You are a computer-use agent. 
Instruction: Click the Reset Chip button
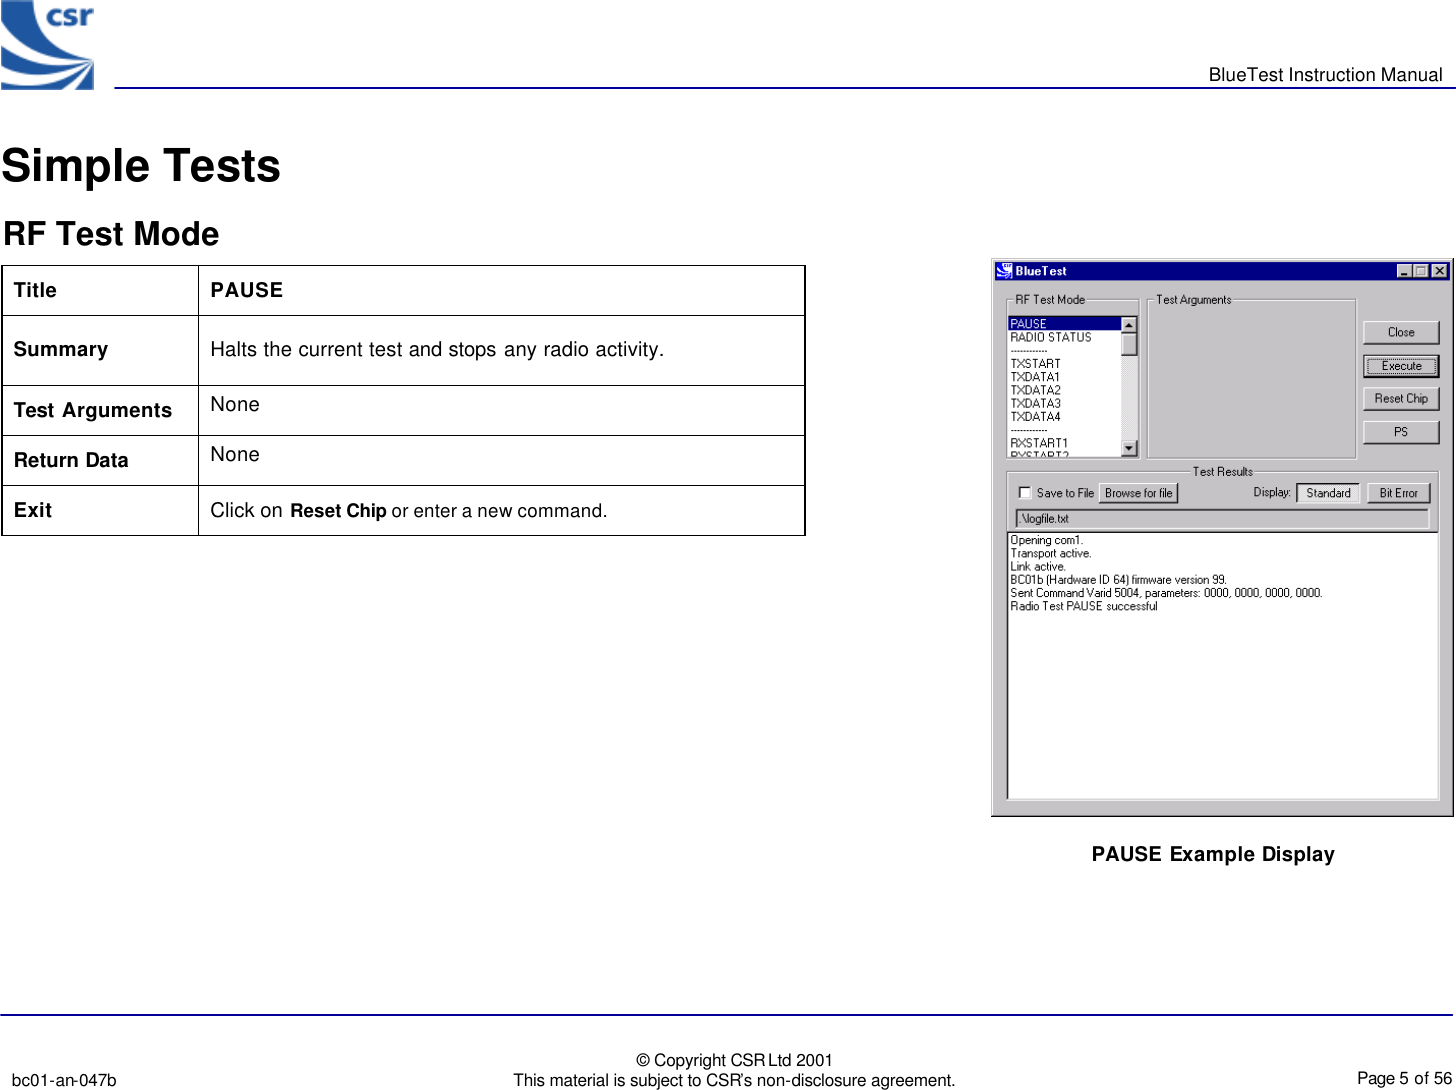tap(1401, 398)
